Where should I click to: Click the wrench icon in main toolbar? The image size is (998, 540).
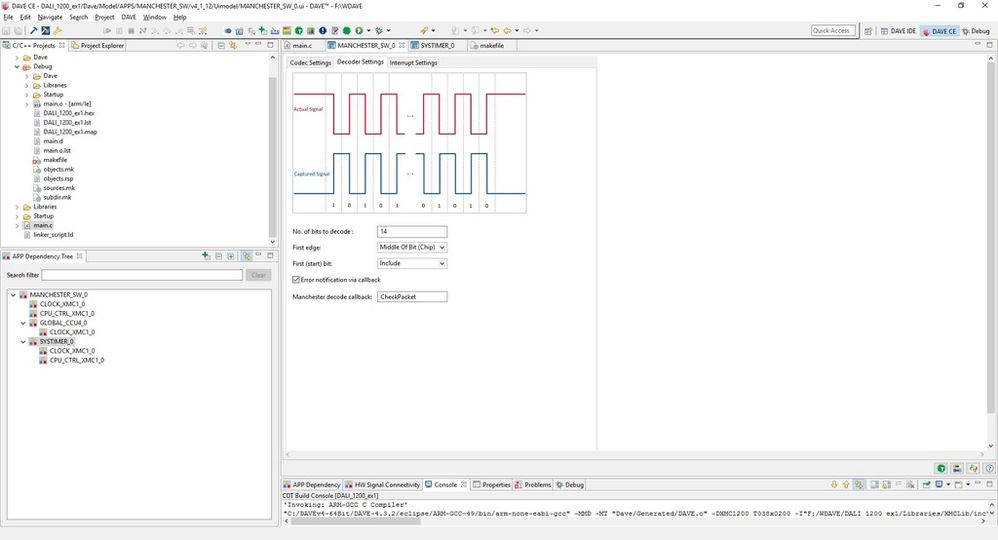[58, 30]
